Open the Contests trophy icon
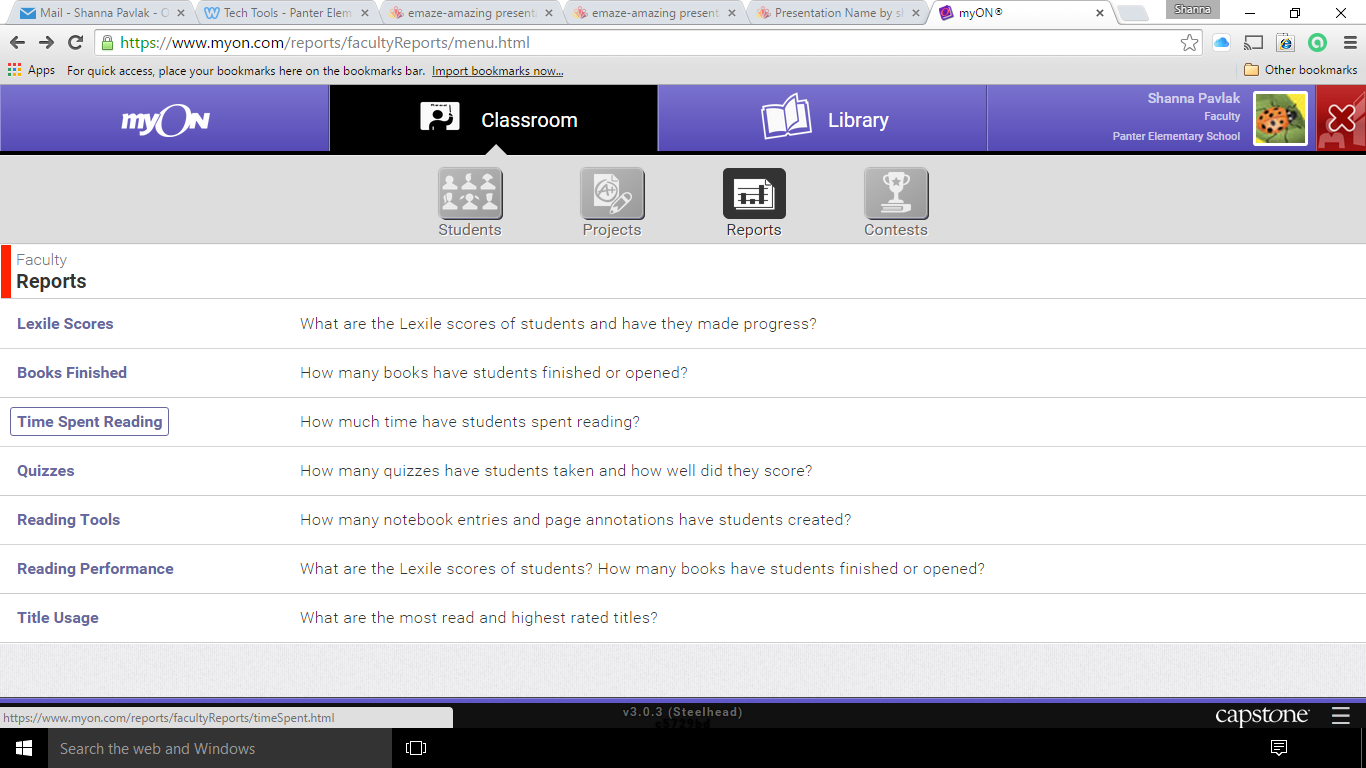This screenshot has width=1366, height=768. pyautogui.click(x=896, y=194)
